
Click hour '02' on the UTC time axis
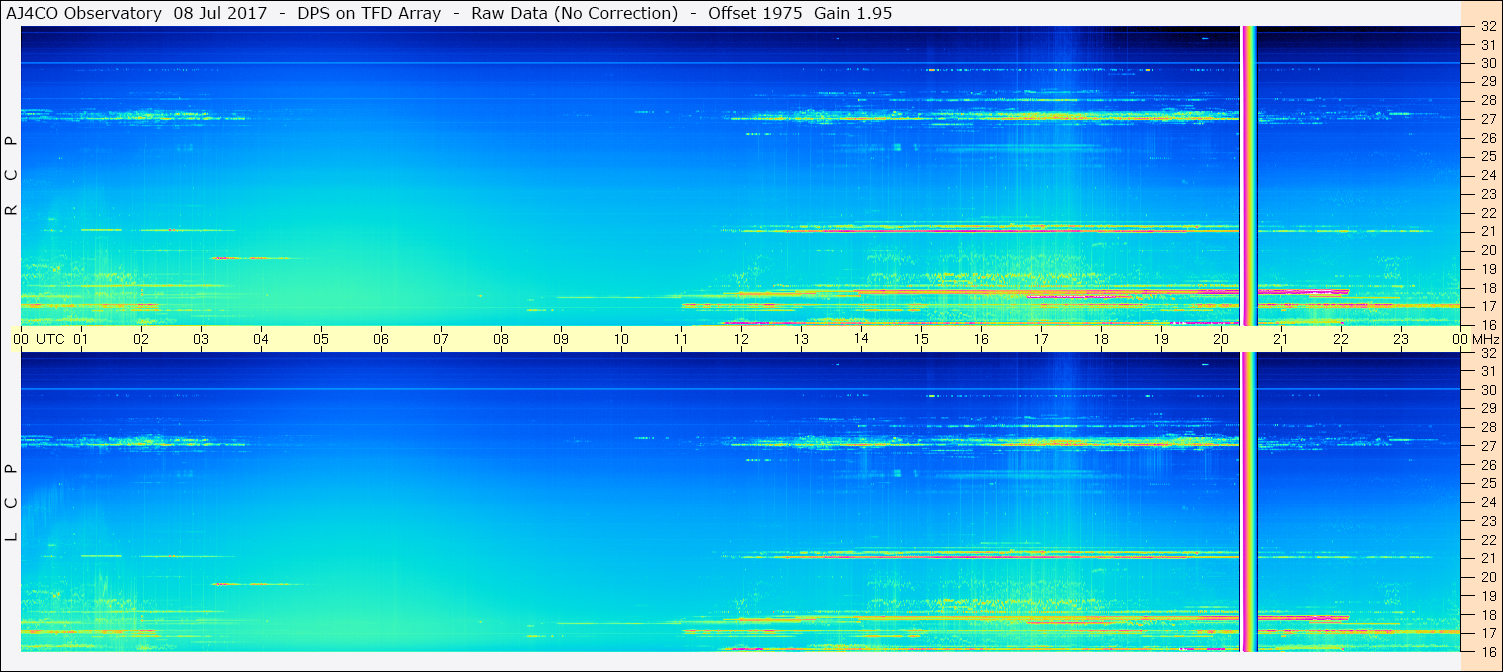(141, 339)
